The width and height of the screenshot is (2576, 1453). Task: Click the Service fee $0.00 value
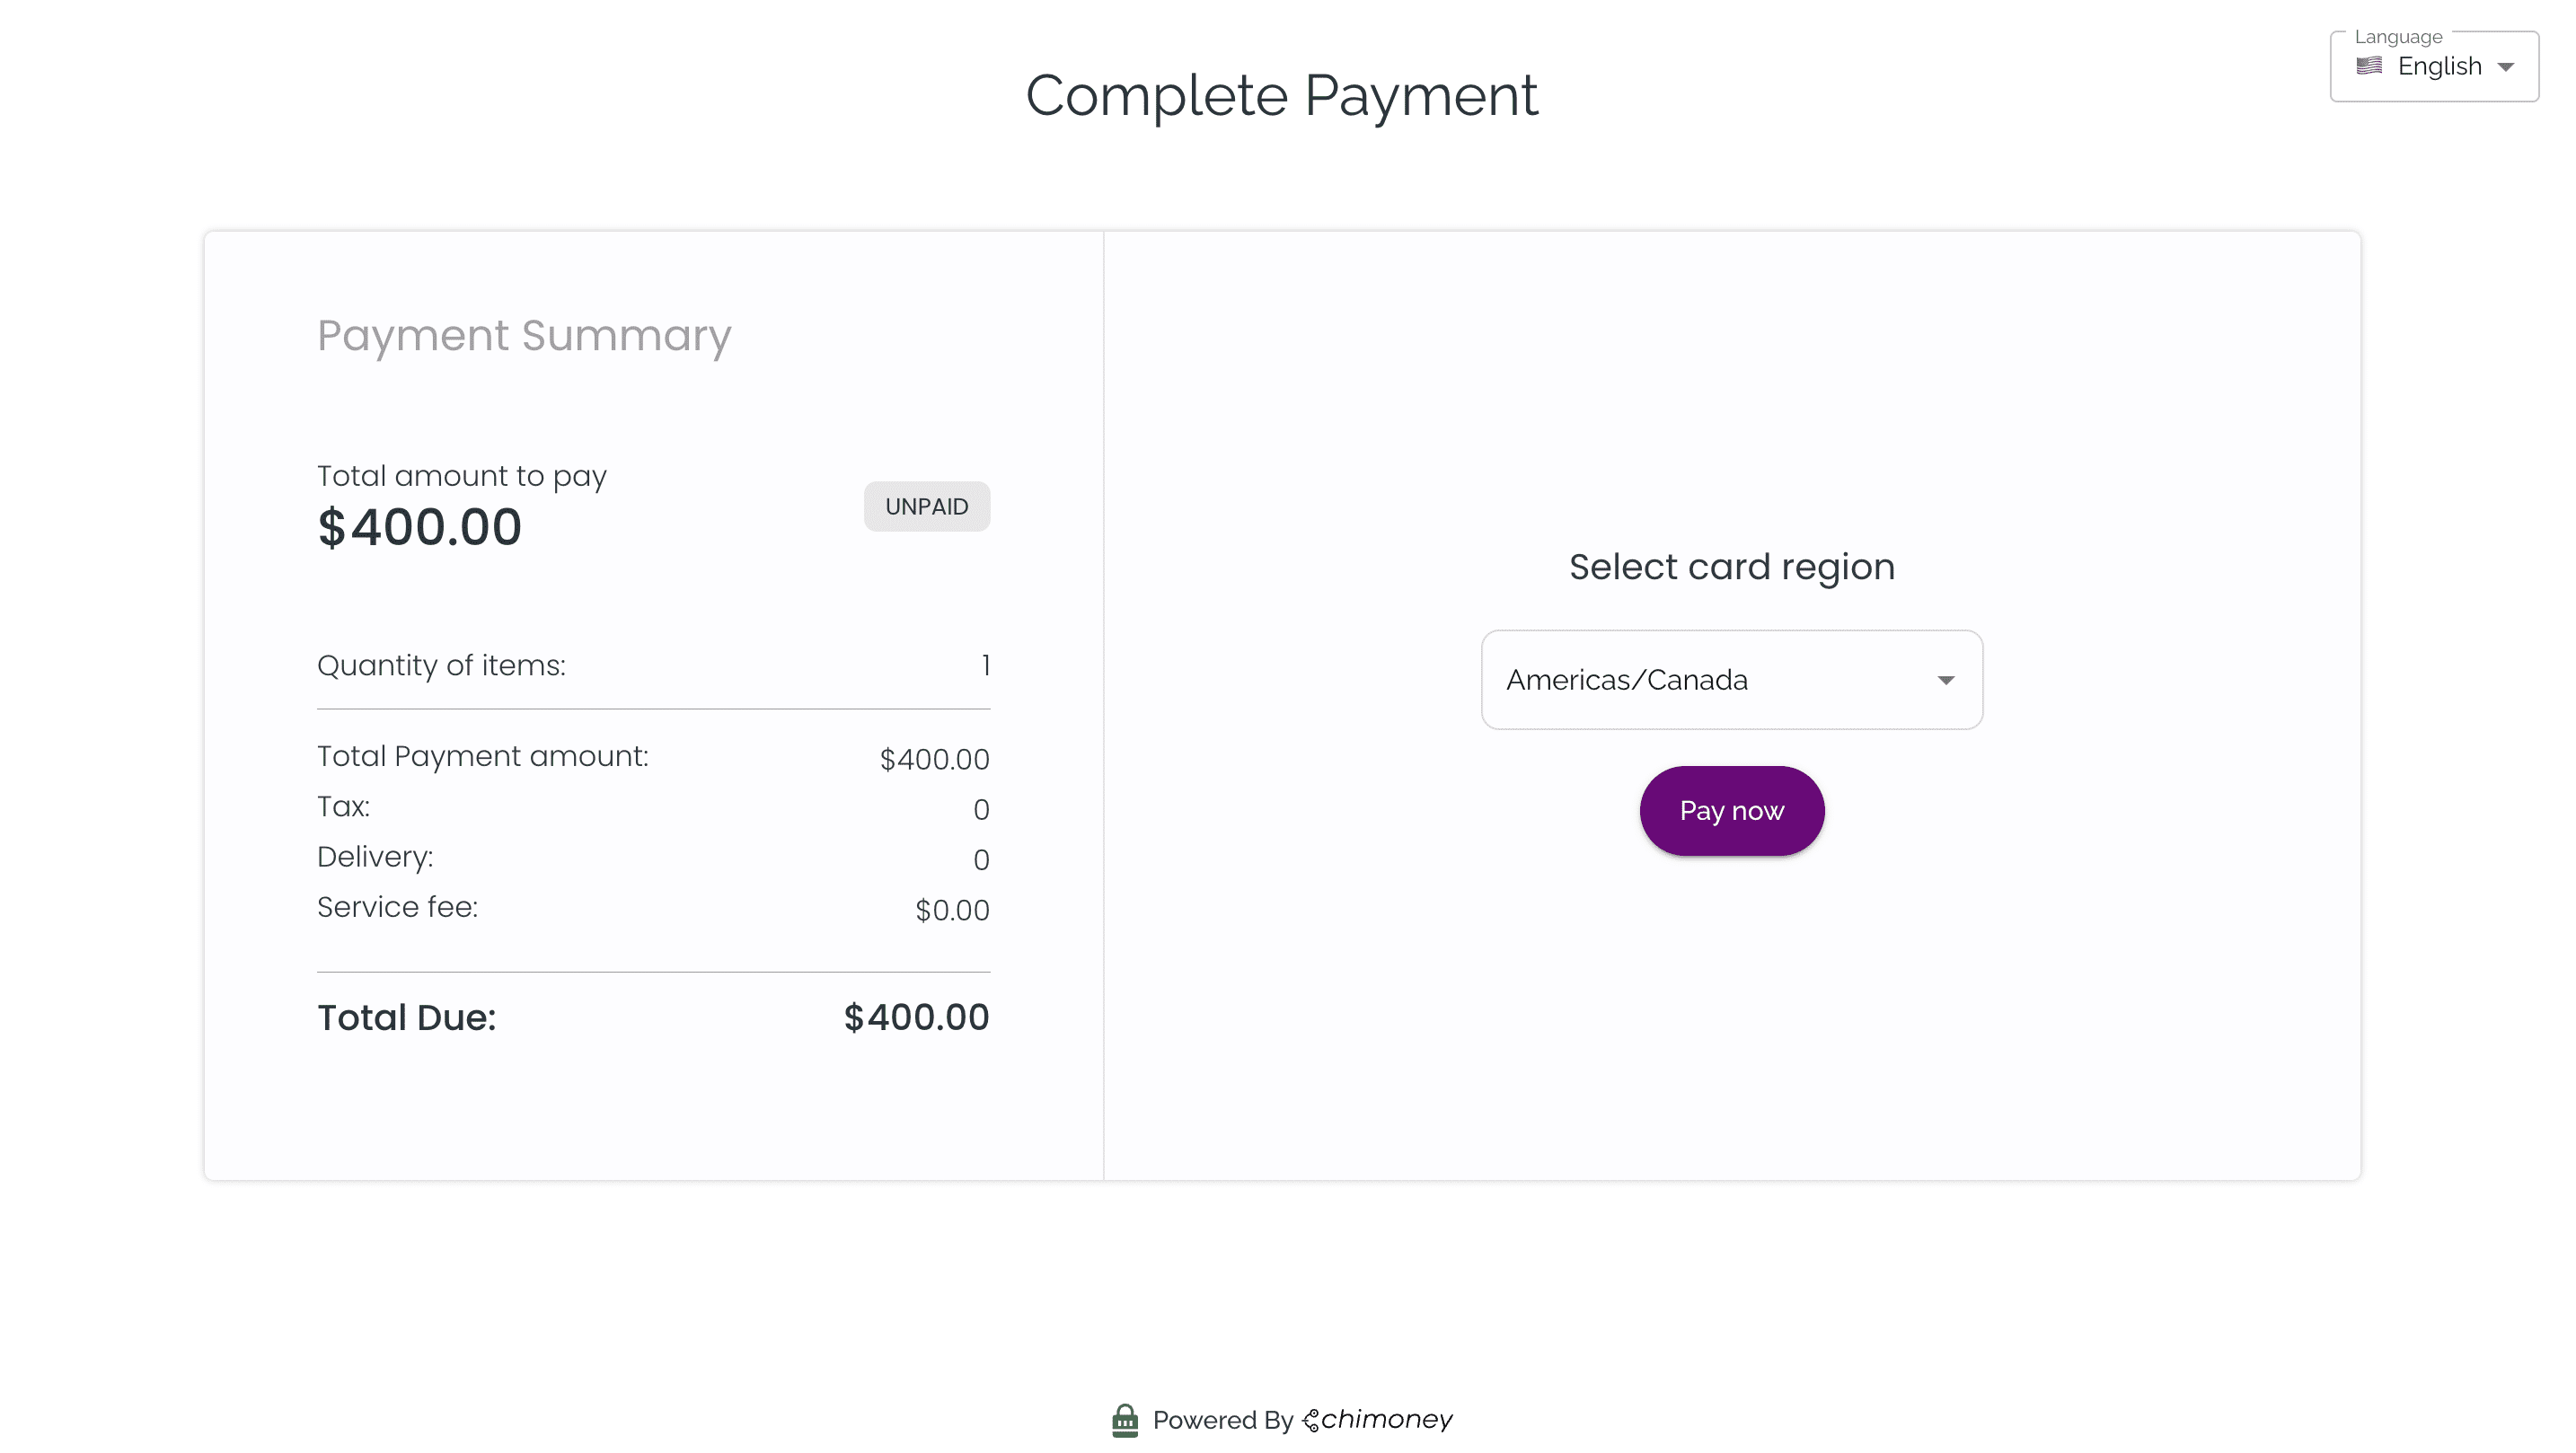click(x=952, y=910)
